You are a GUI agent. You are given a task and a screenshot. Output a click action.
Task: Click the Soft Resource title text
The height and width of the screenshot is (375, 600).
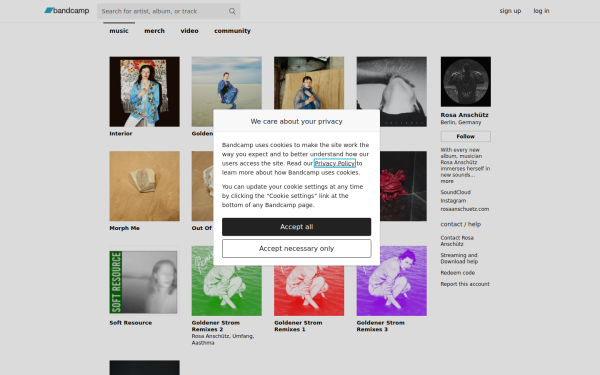pos(130,323)
